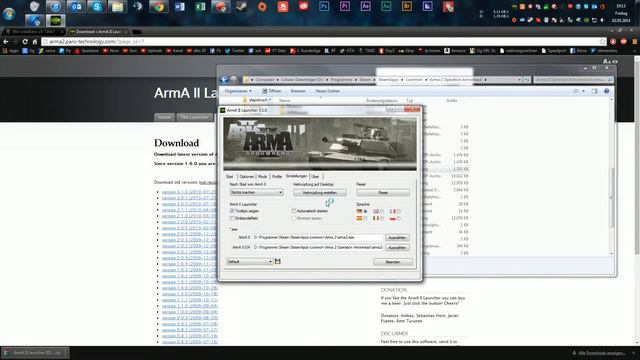Select Spanish language radio button
This screenshot has width=640, height=360.
click(x=365, y=219)
